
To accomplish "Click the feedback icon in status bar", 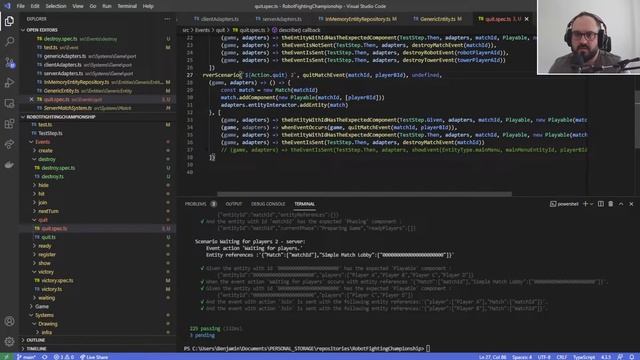I will pos(620,357).
